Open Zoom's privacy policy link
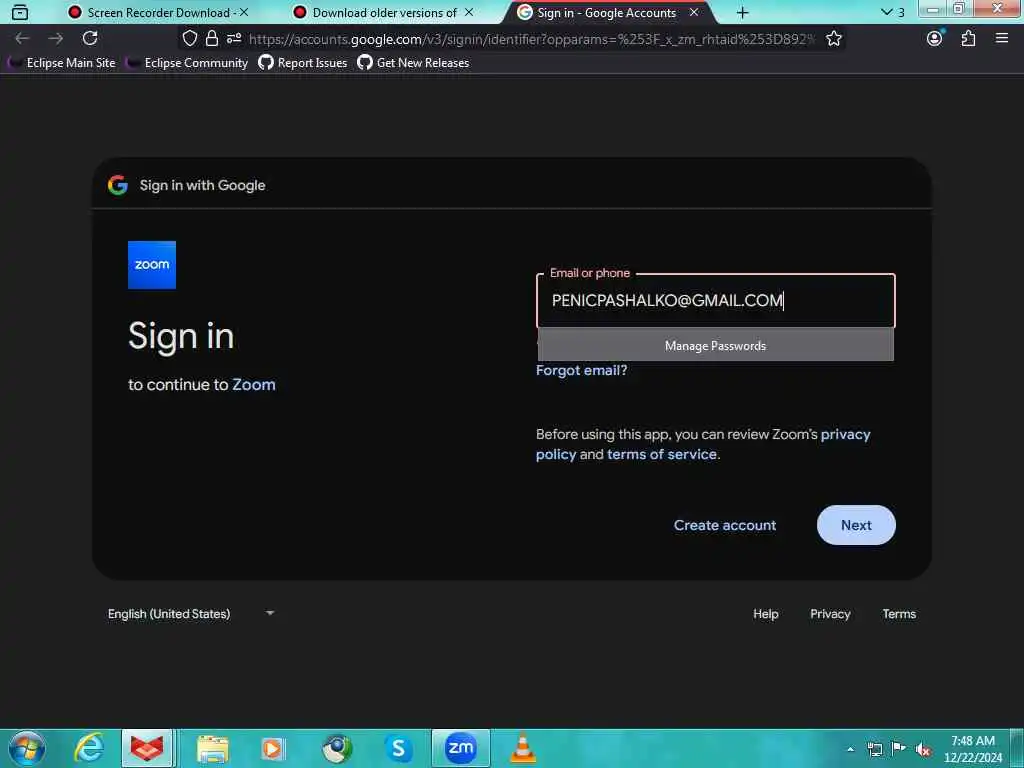Viewport: 1024px width, 768px height. [846, 434]
